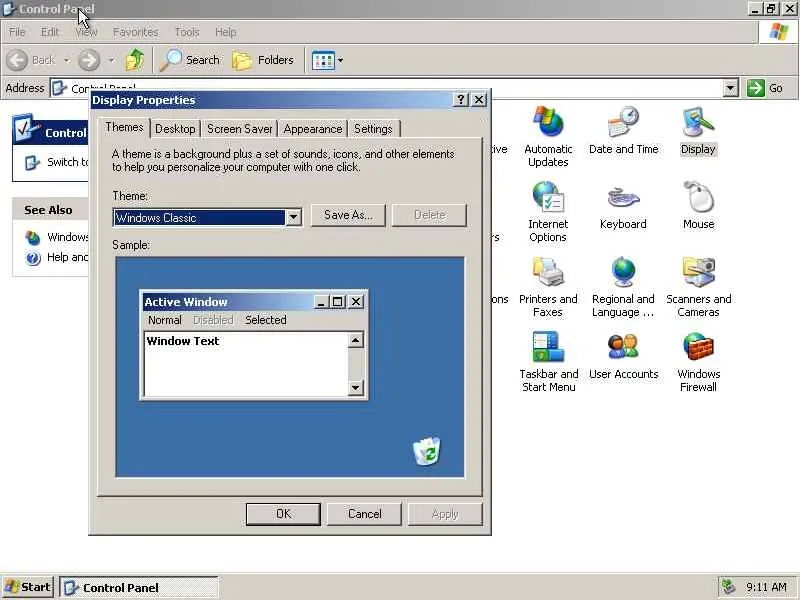Switch to the Settings tab

tap(373, 129)
